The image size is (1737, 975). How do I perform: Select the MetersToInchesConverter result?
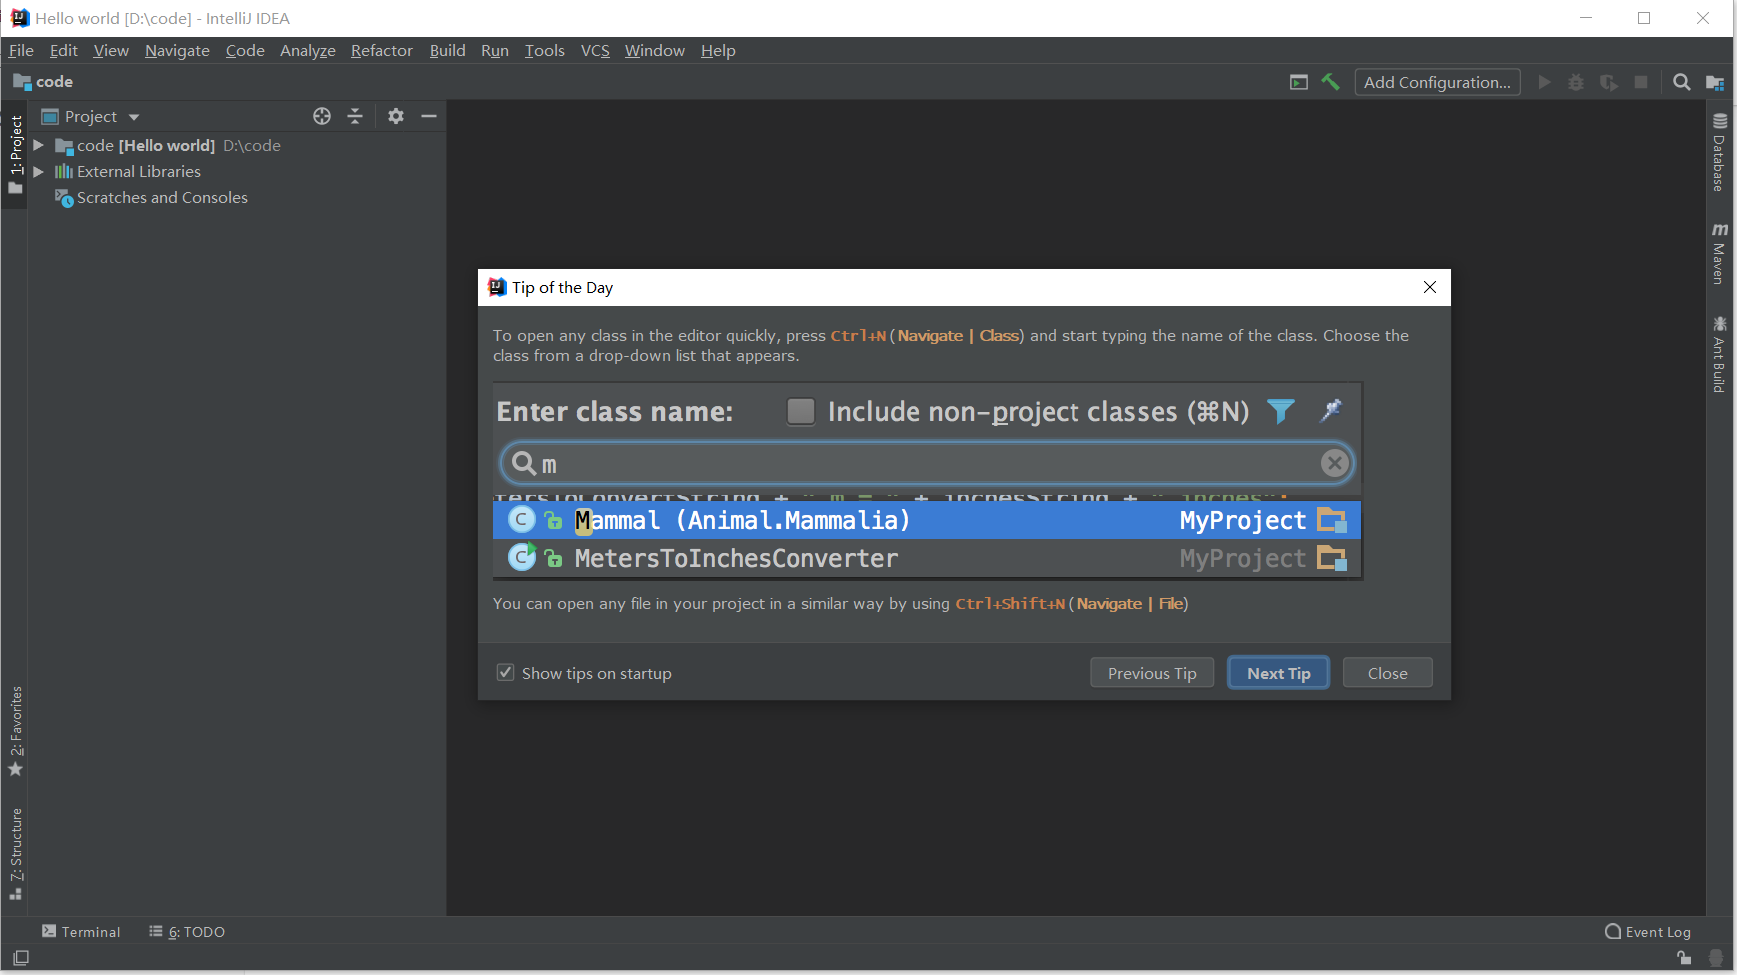pos(927,558)
